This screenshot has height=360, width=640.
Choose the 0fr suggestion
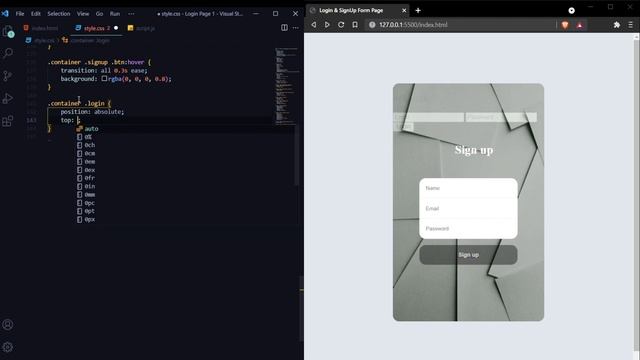pyautogui.click(x=90, y=178)
